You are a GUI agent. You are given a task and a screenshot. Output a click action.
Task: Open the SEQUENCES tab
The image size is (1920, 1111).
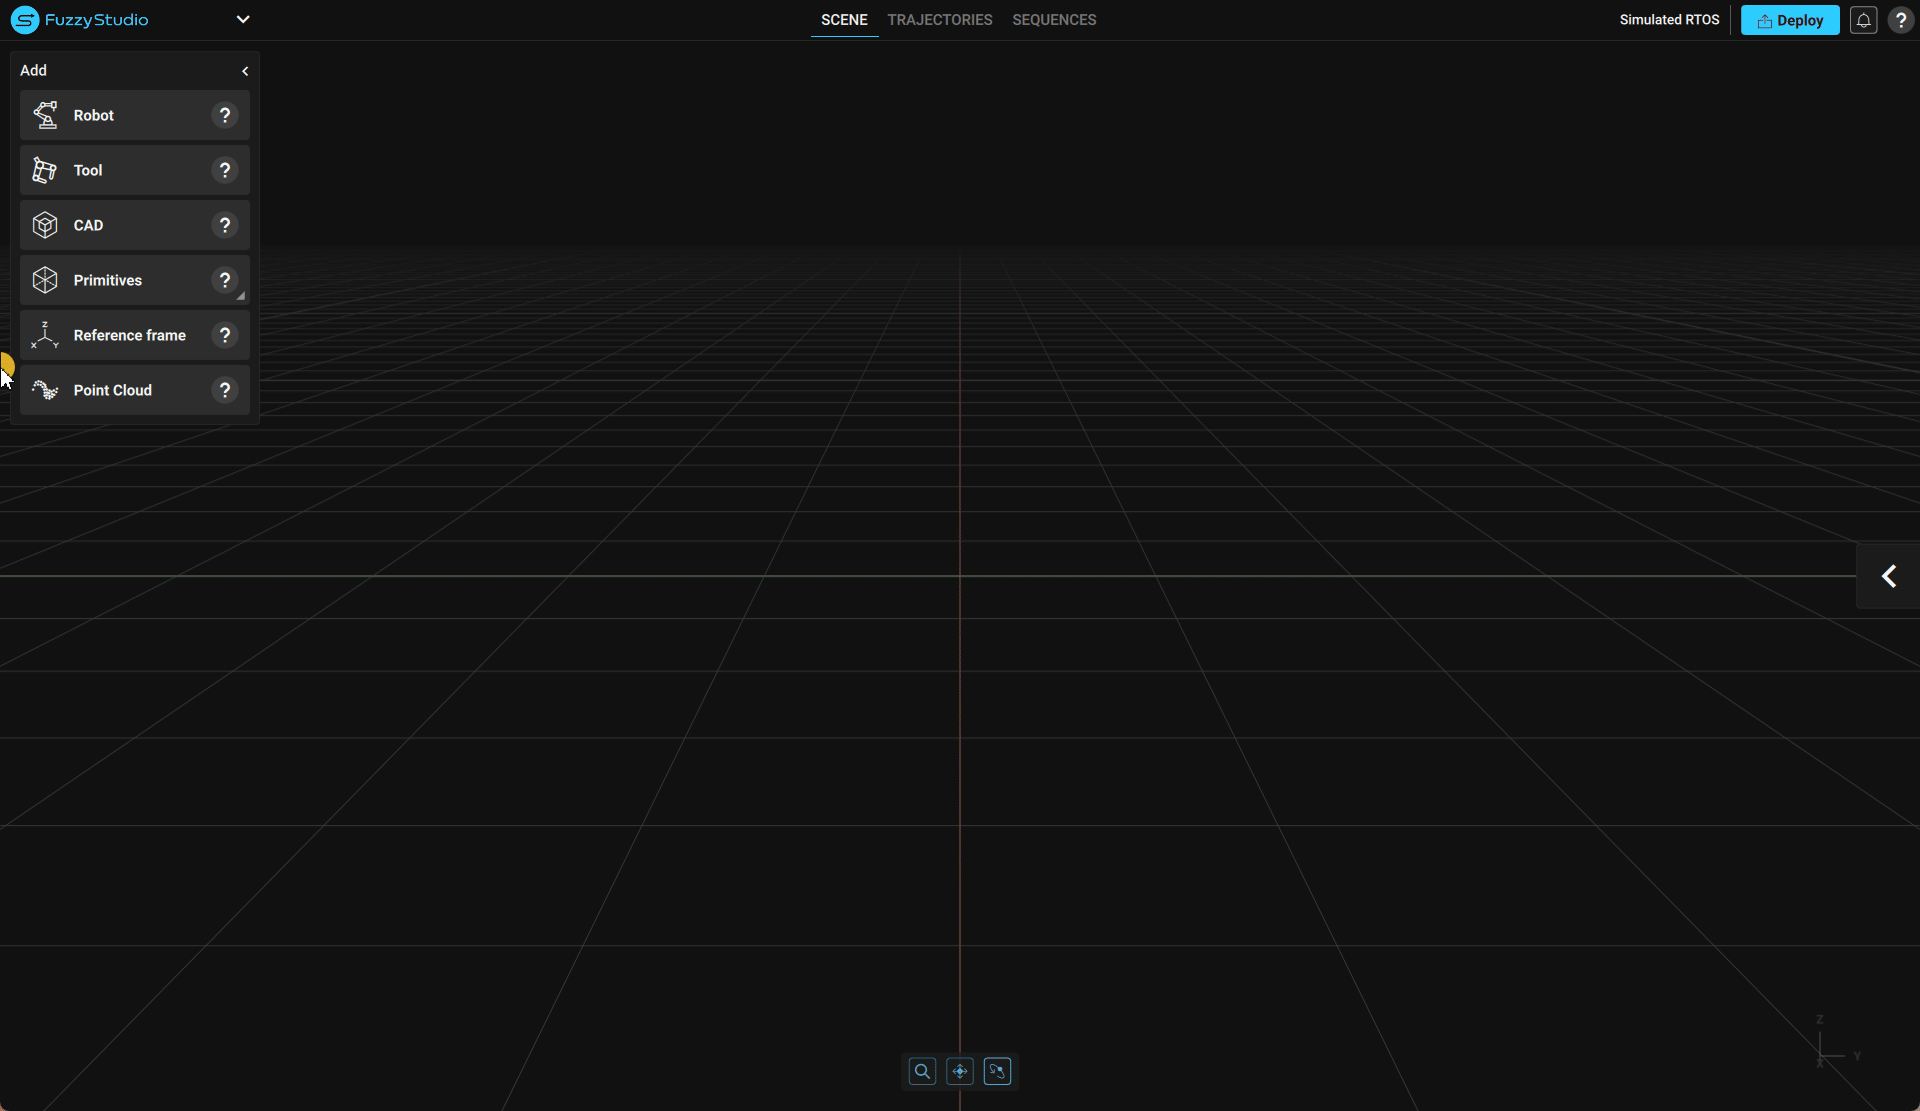pos(1053,19)
